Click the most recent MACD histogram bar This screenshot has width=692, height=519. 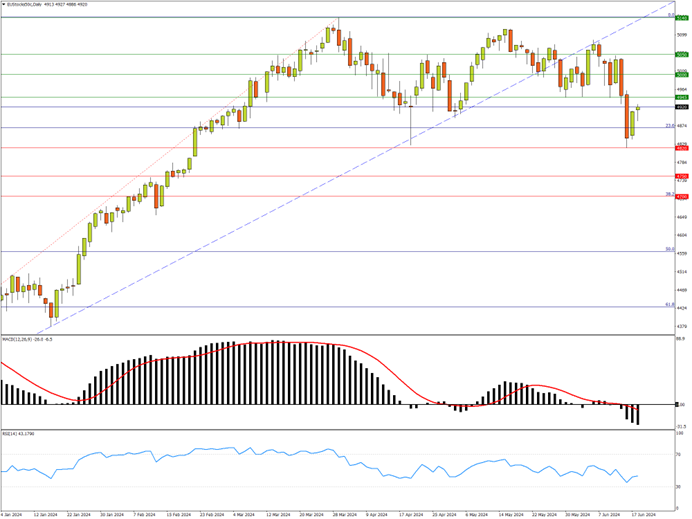[x=638, y=414]
